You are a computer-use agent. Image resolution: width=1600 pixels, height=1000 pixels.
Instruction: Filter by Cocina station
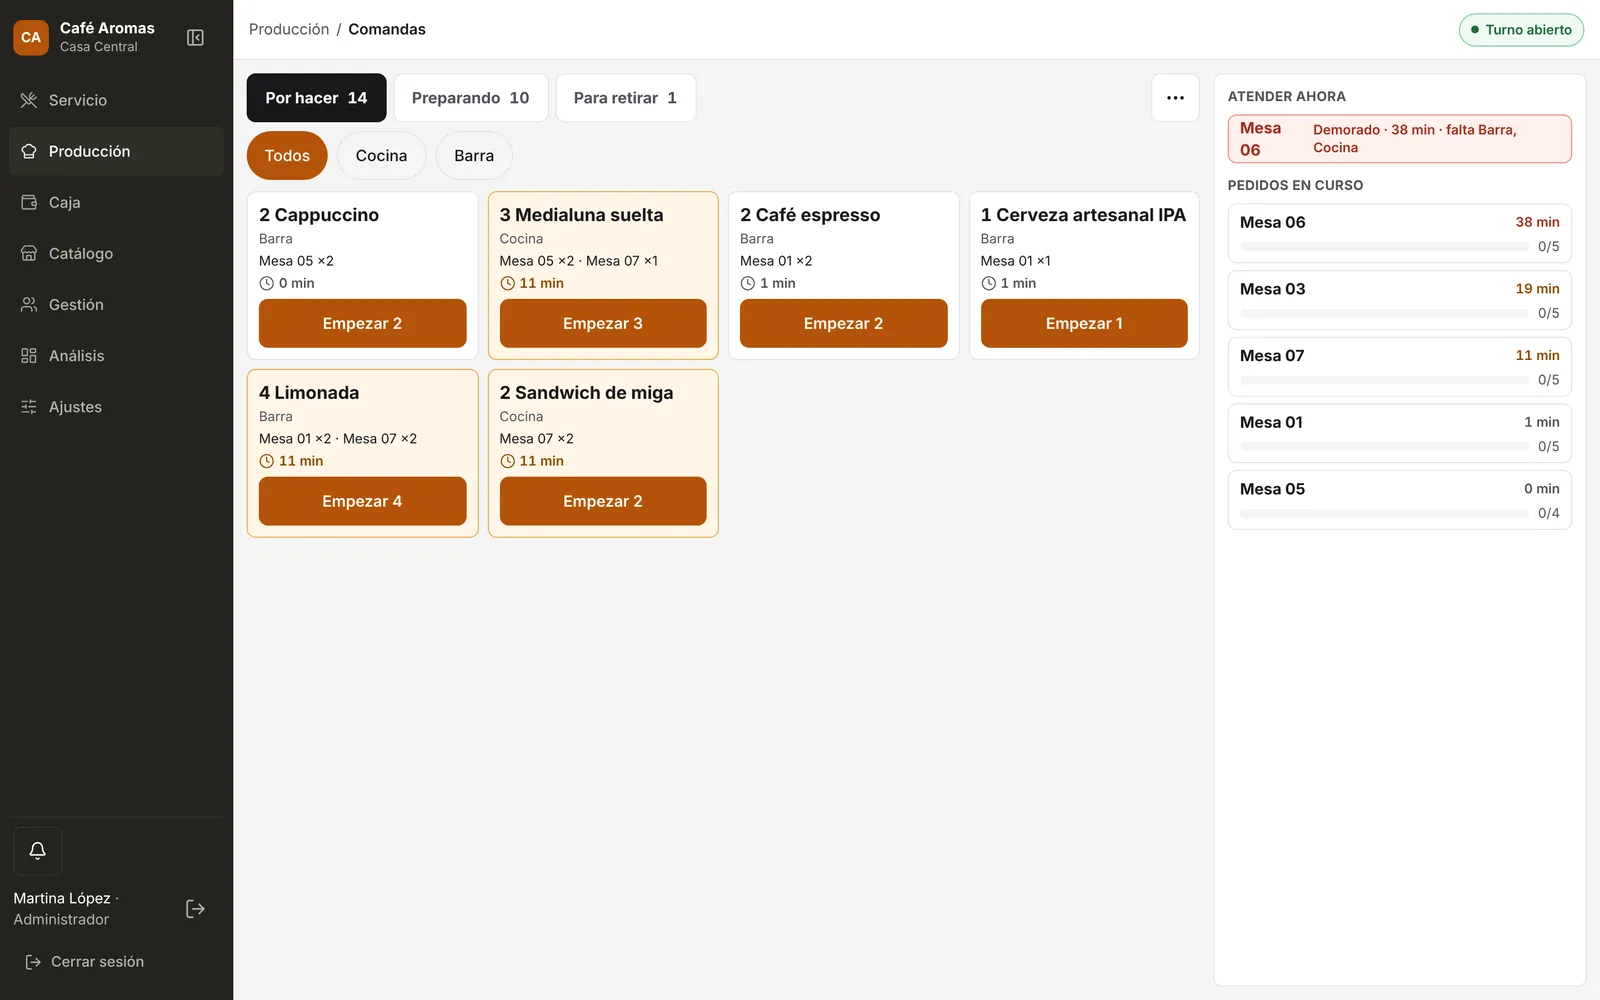(381, 156)
